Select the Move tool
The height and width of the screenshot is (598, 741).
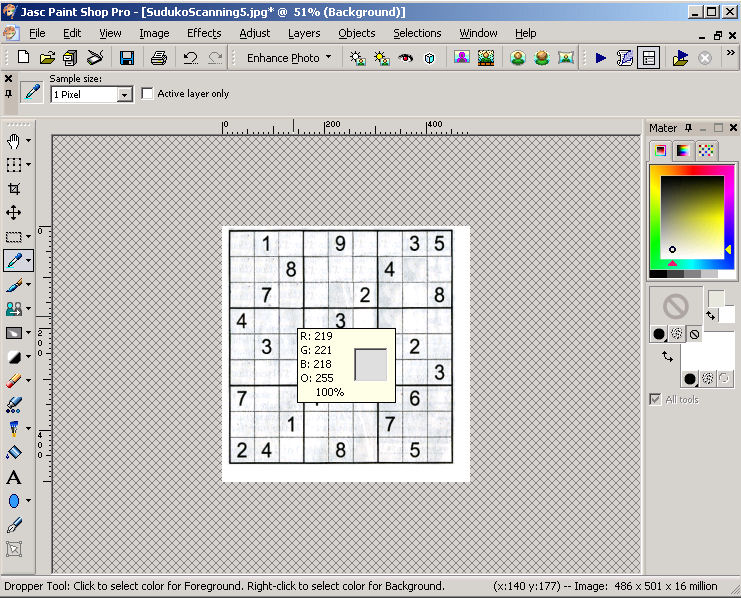tap(14, 212)
